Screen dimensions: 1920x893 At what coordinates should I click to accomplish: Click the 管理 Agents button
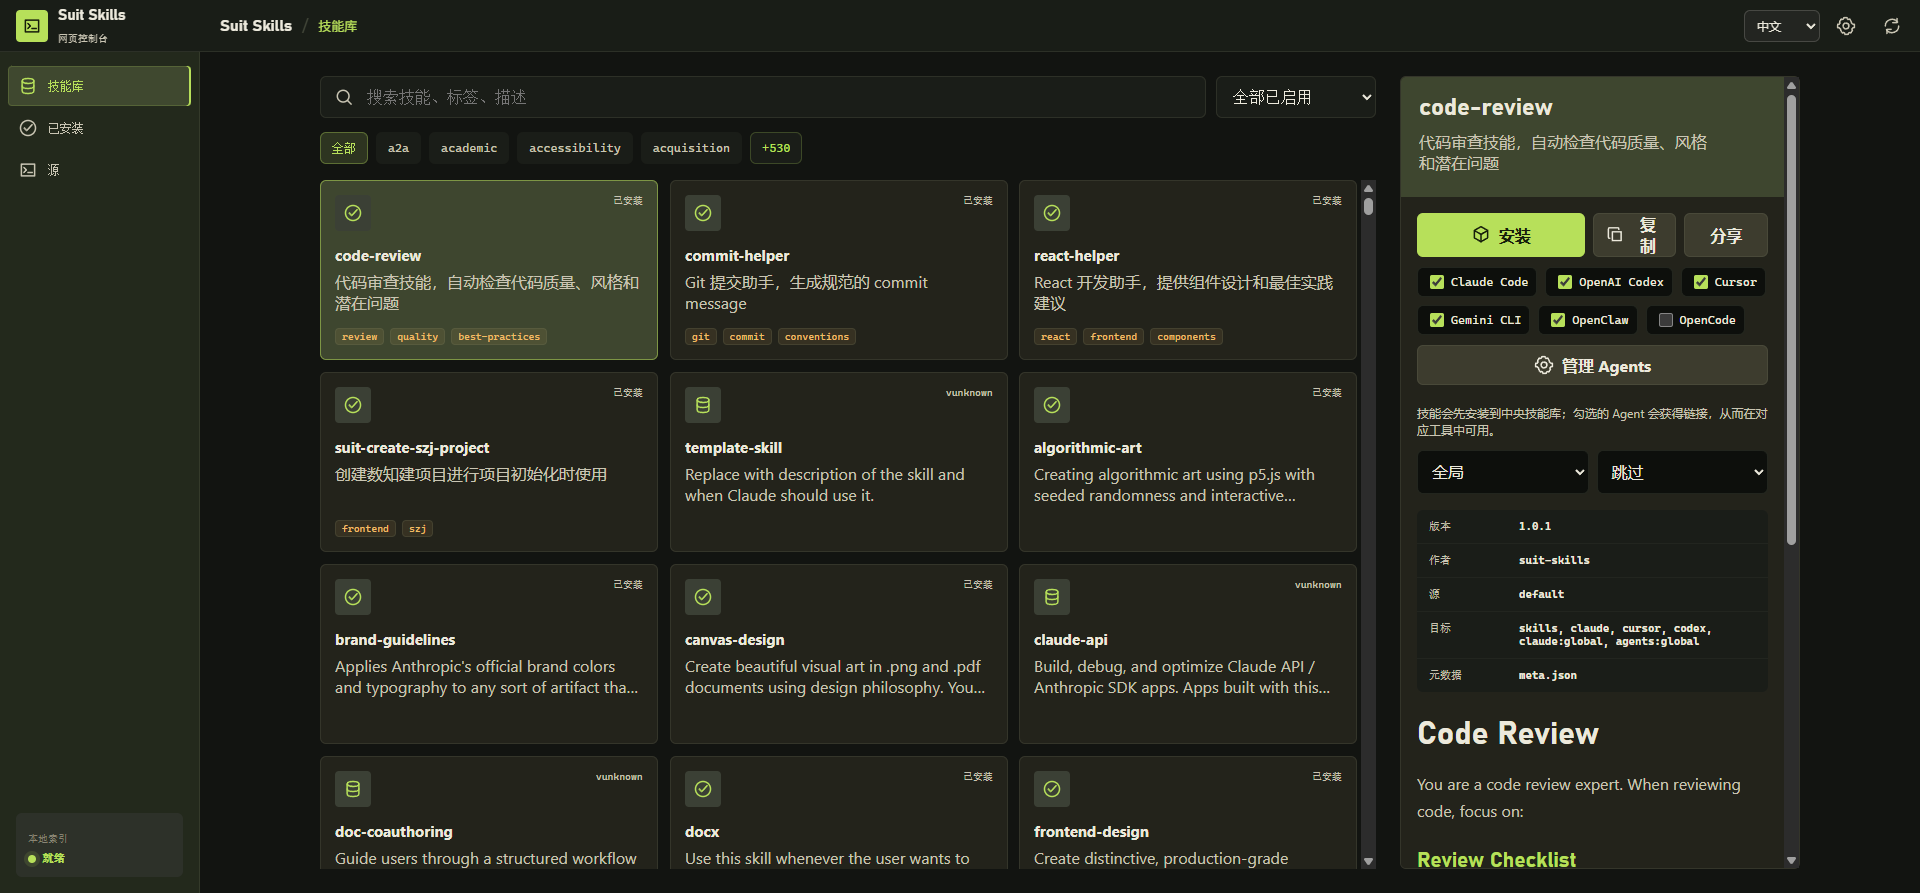[x=1592, y=366]
